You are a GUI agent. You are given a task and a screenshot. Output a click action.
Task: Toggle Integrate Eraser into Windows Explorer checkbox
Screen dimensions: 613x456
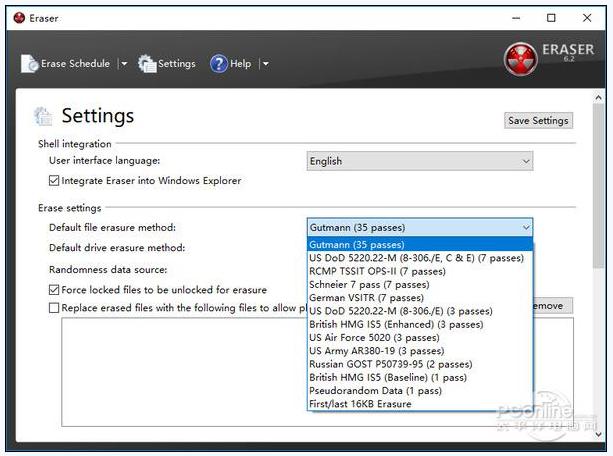54,181
